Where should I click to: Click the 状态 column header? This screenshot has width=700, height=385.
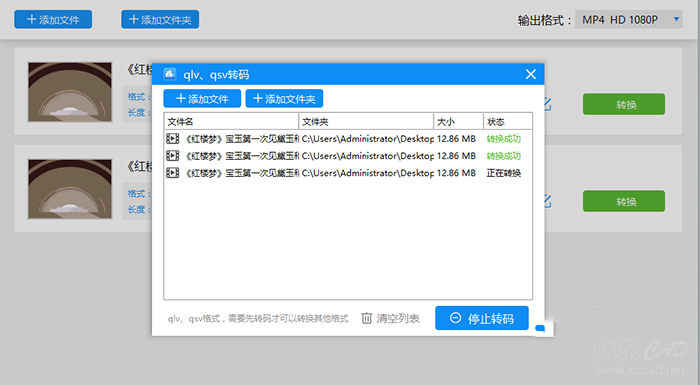[508, 121]
